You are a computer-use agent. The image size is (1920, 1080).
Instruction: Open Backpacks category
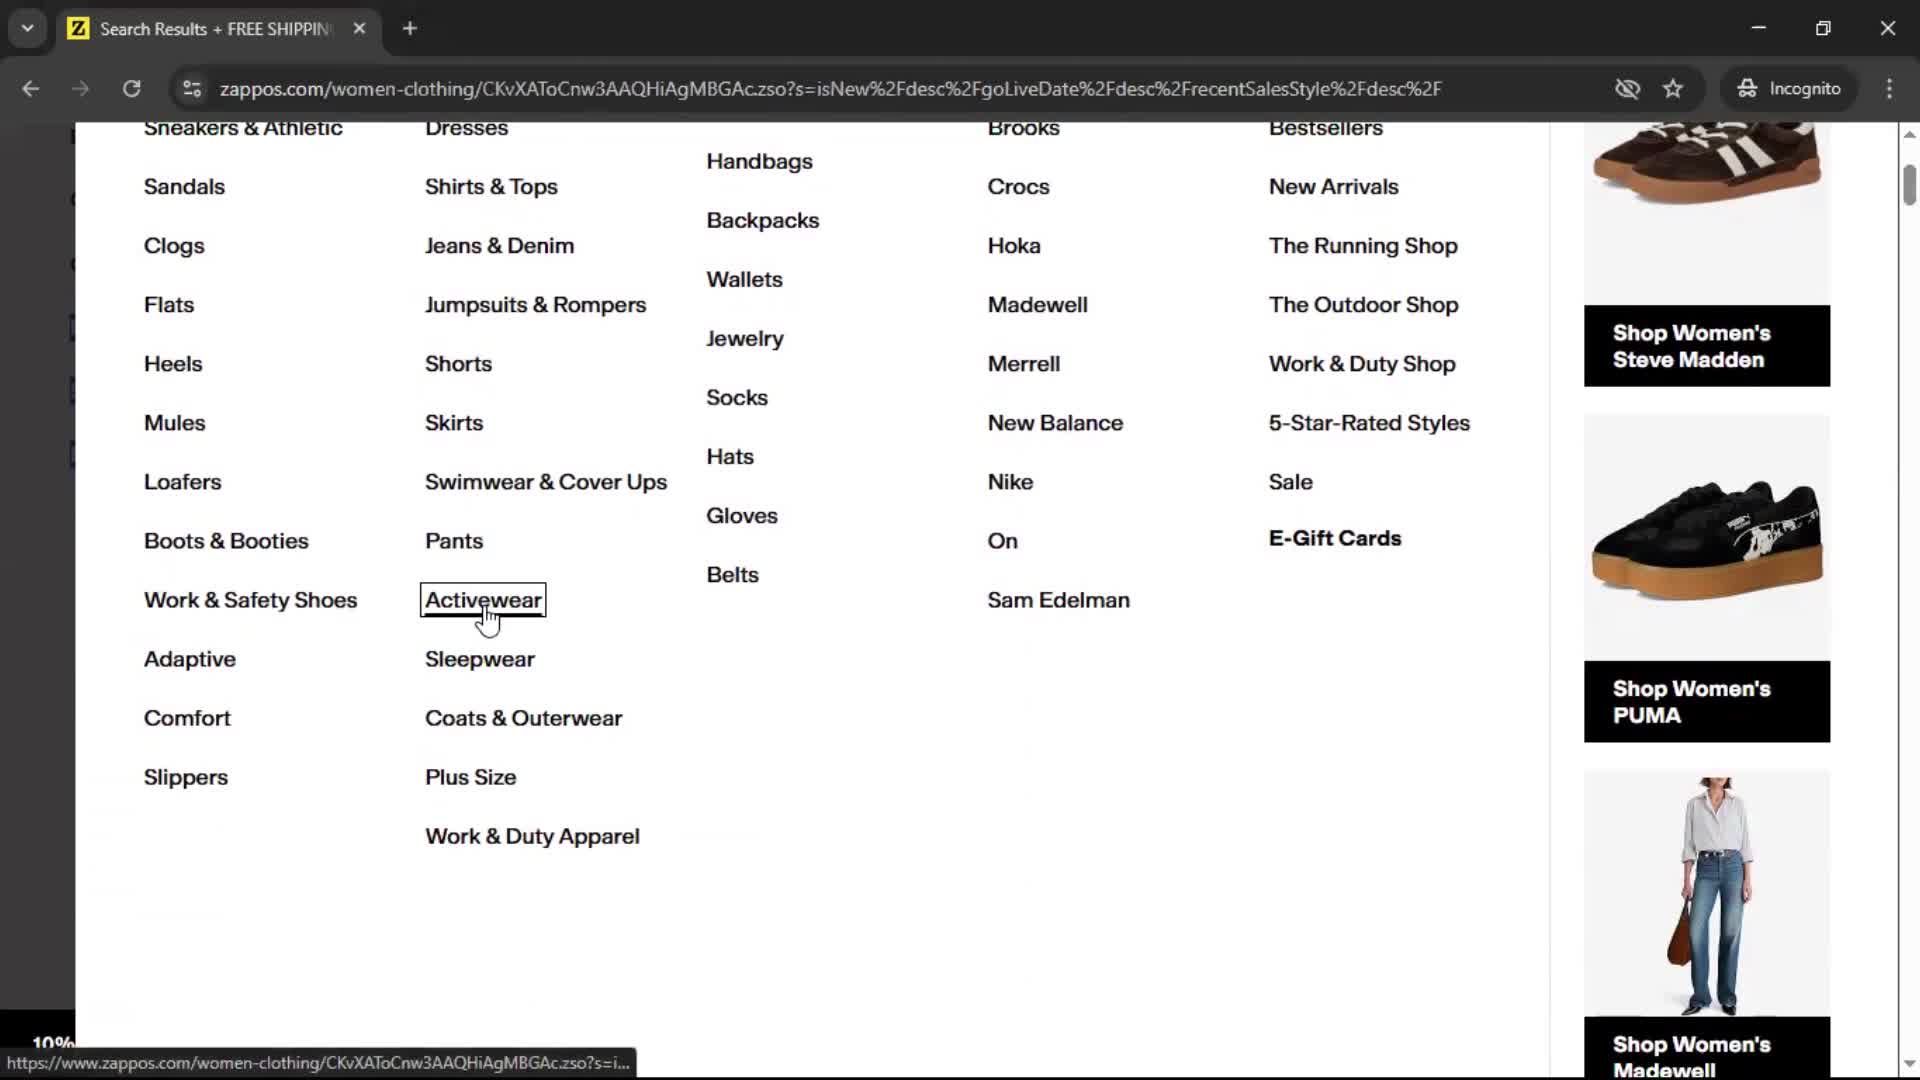762,220
